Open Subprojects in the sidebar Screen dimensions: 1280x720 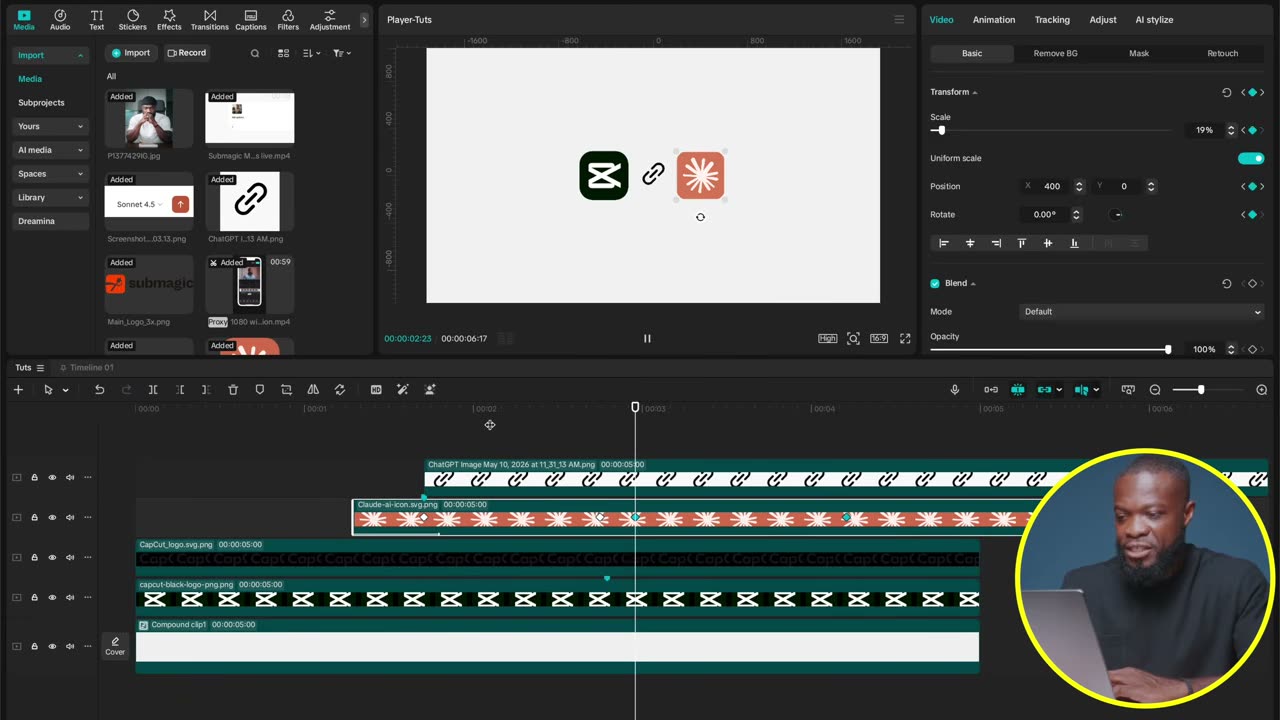tap(41, 103)
